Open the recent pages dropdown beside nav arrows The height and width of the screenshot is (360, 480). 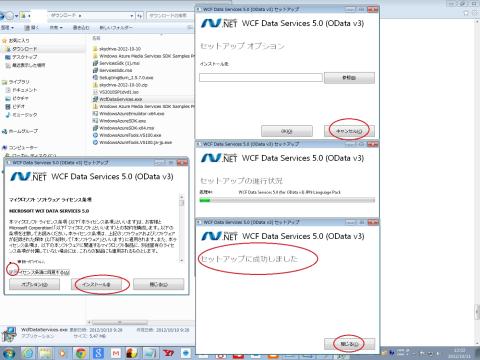[x=16, y=16]
